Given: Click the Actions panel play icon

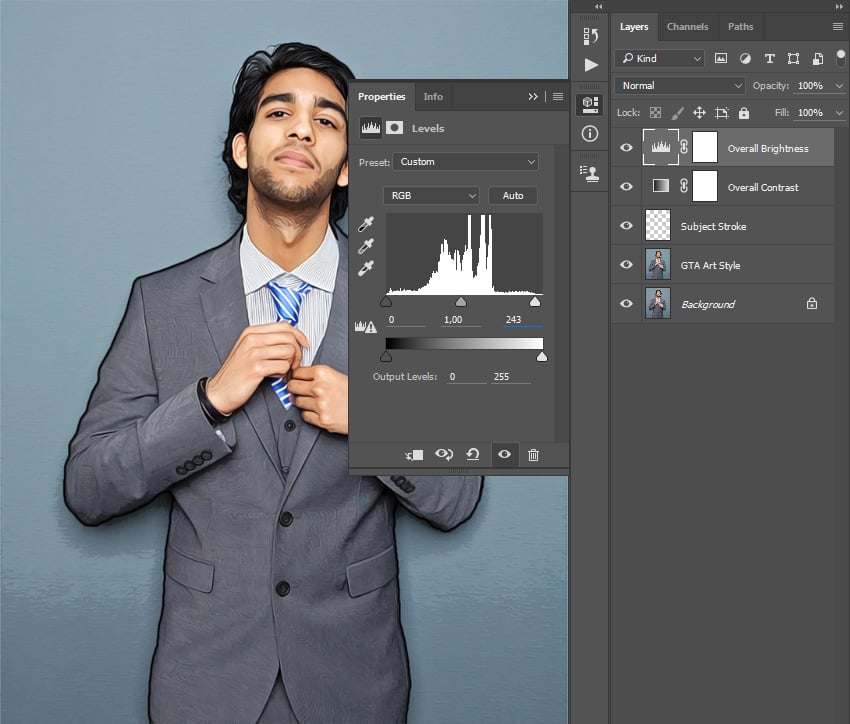Looking at the screenshot, I should tap(591, 65).
